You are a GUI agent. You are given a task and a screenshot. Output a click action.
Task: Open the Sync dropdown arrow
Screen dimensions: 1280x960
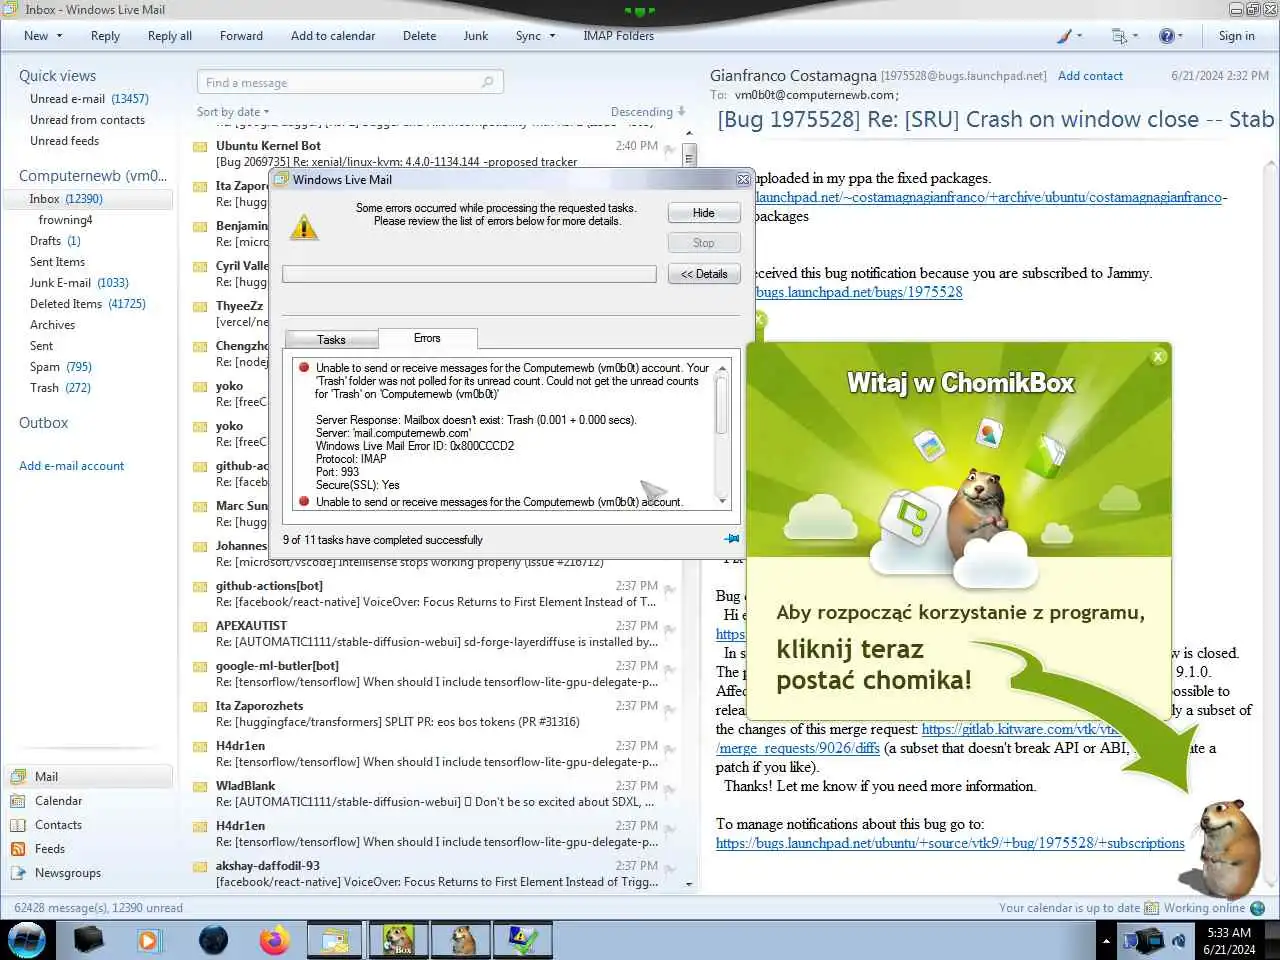(552, 36)
